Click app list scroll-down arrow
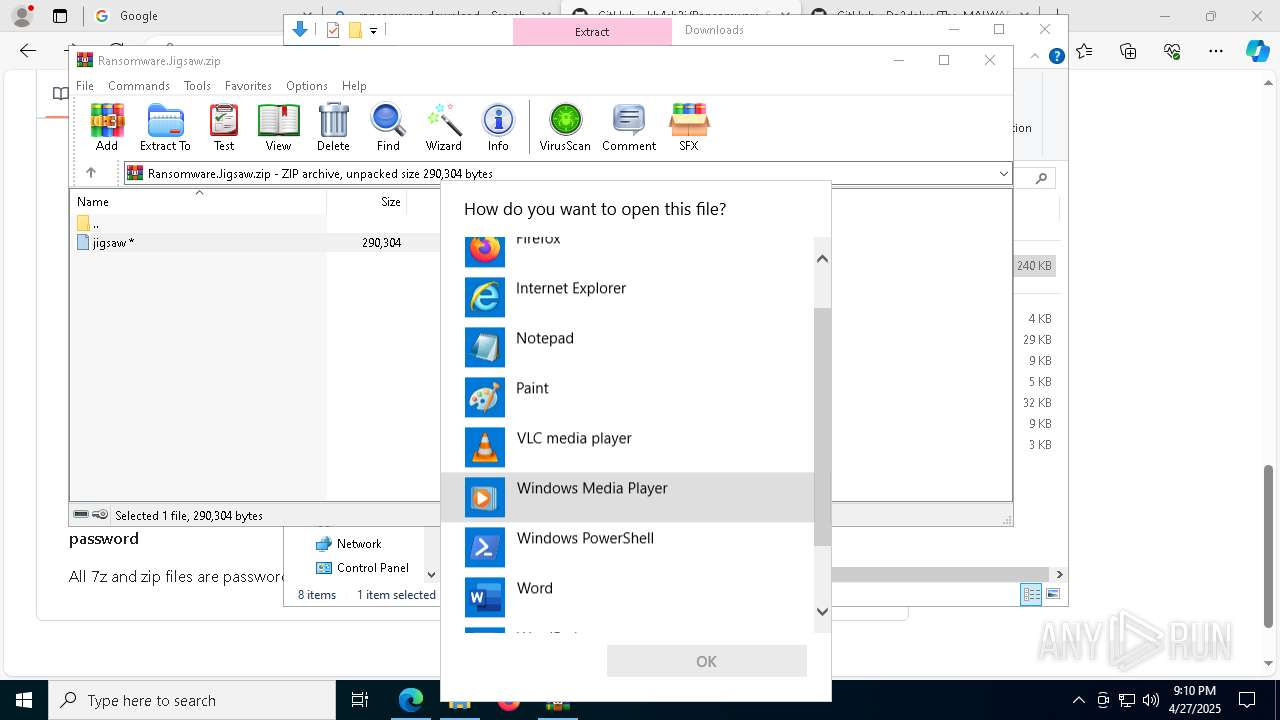Image resolution: width=1280 pixels, height=720 pixels. click(822, 611)
